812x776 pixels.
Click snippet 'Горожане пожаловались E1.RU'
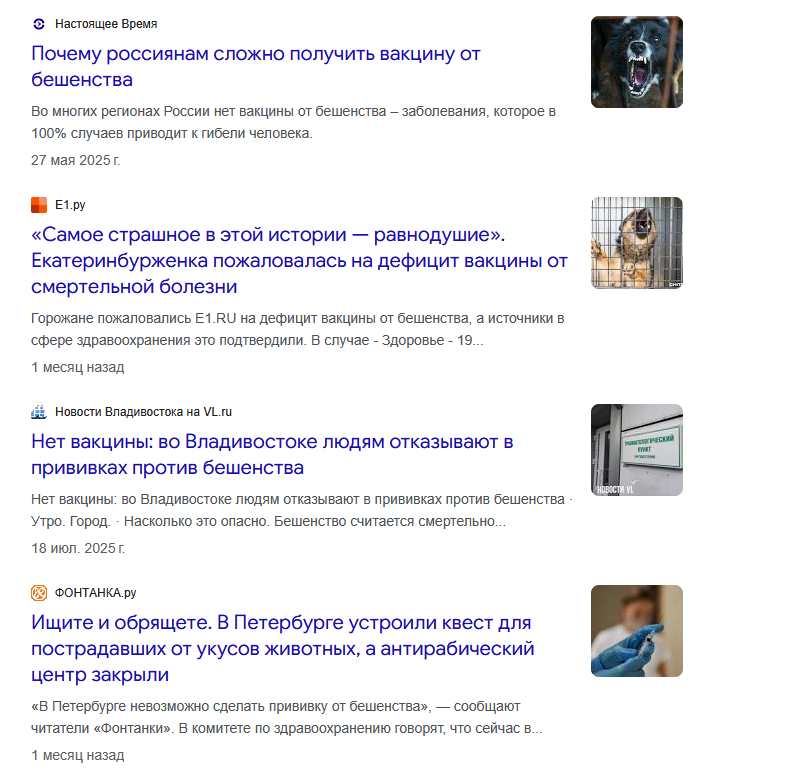coord(297,329)
